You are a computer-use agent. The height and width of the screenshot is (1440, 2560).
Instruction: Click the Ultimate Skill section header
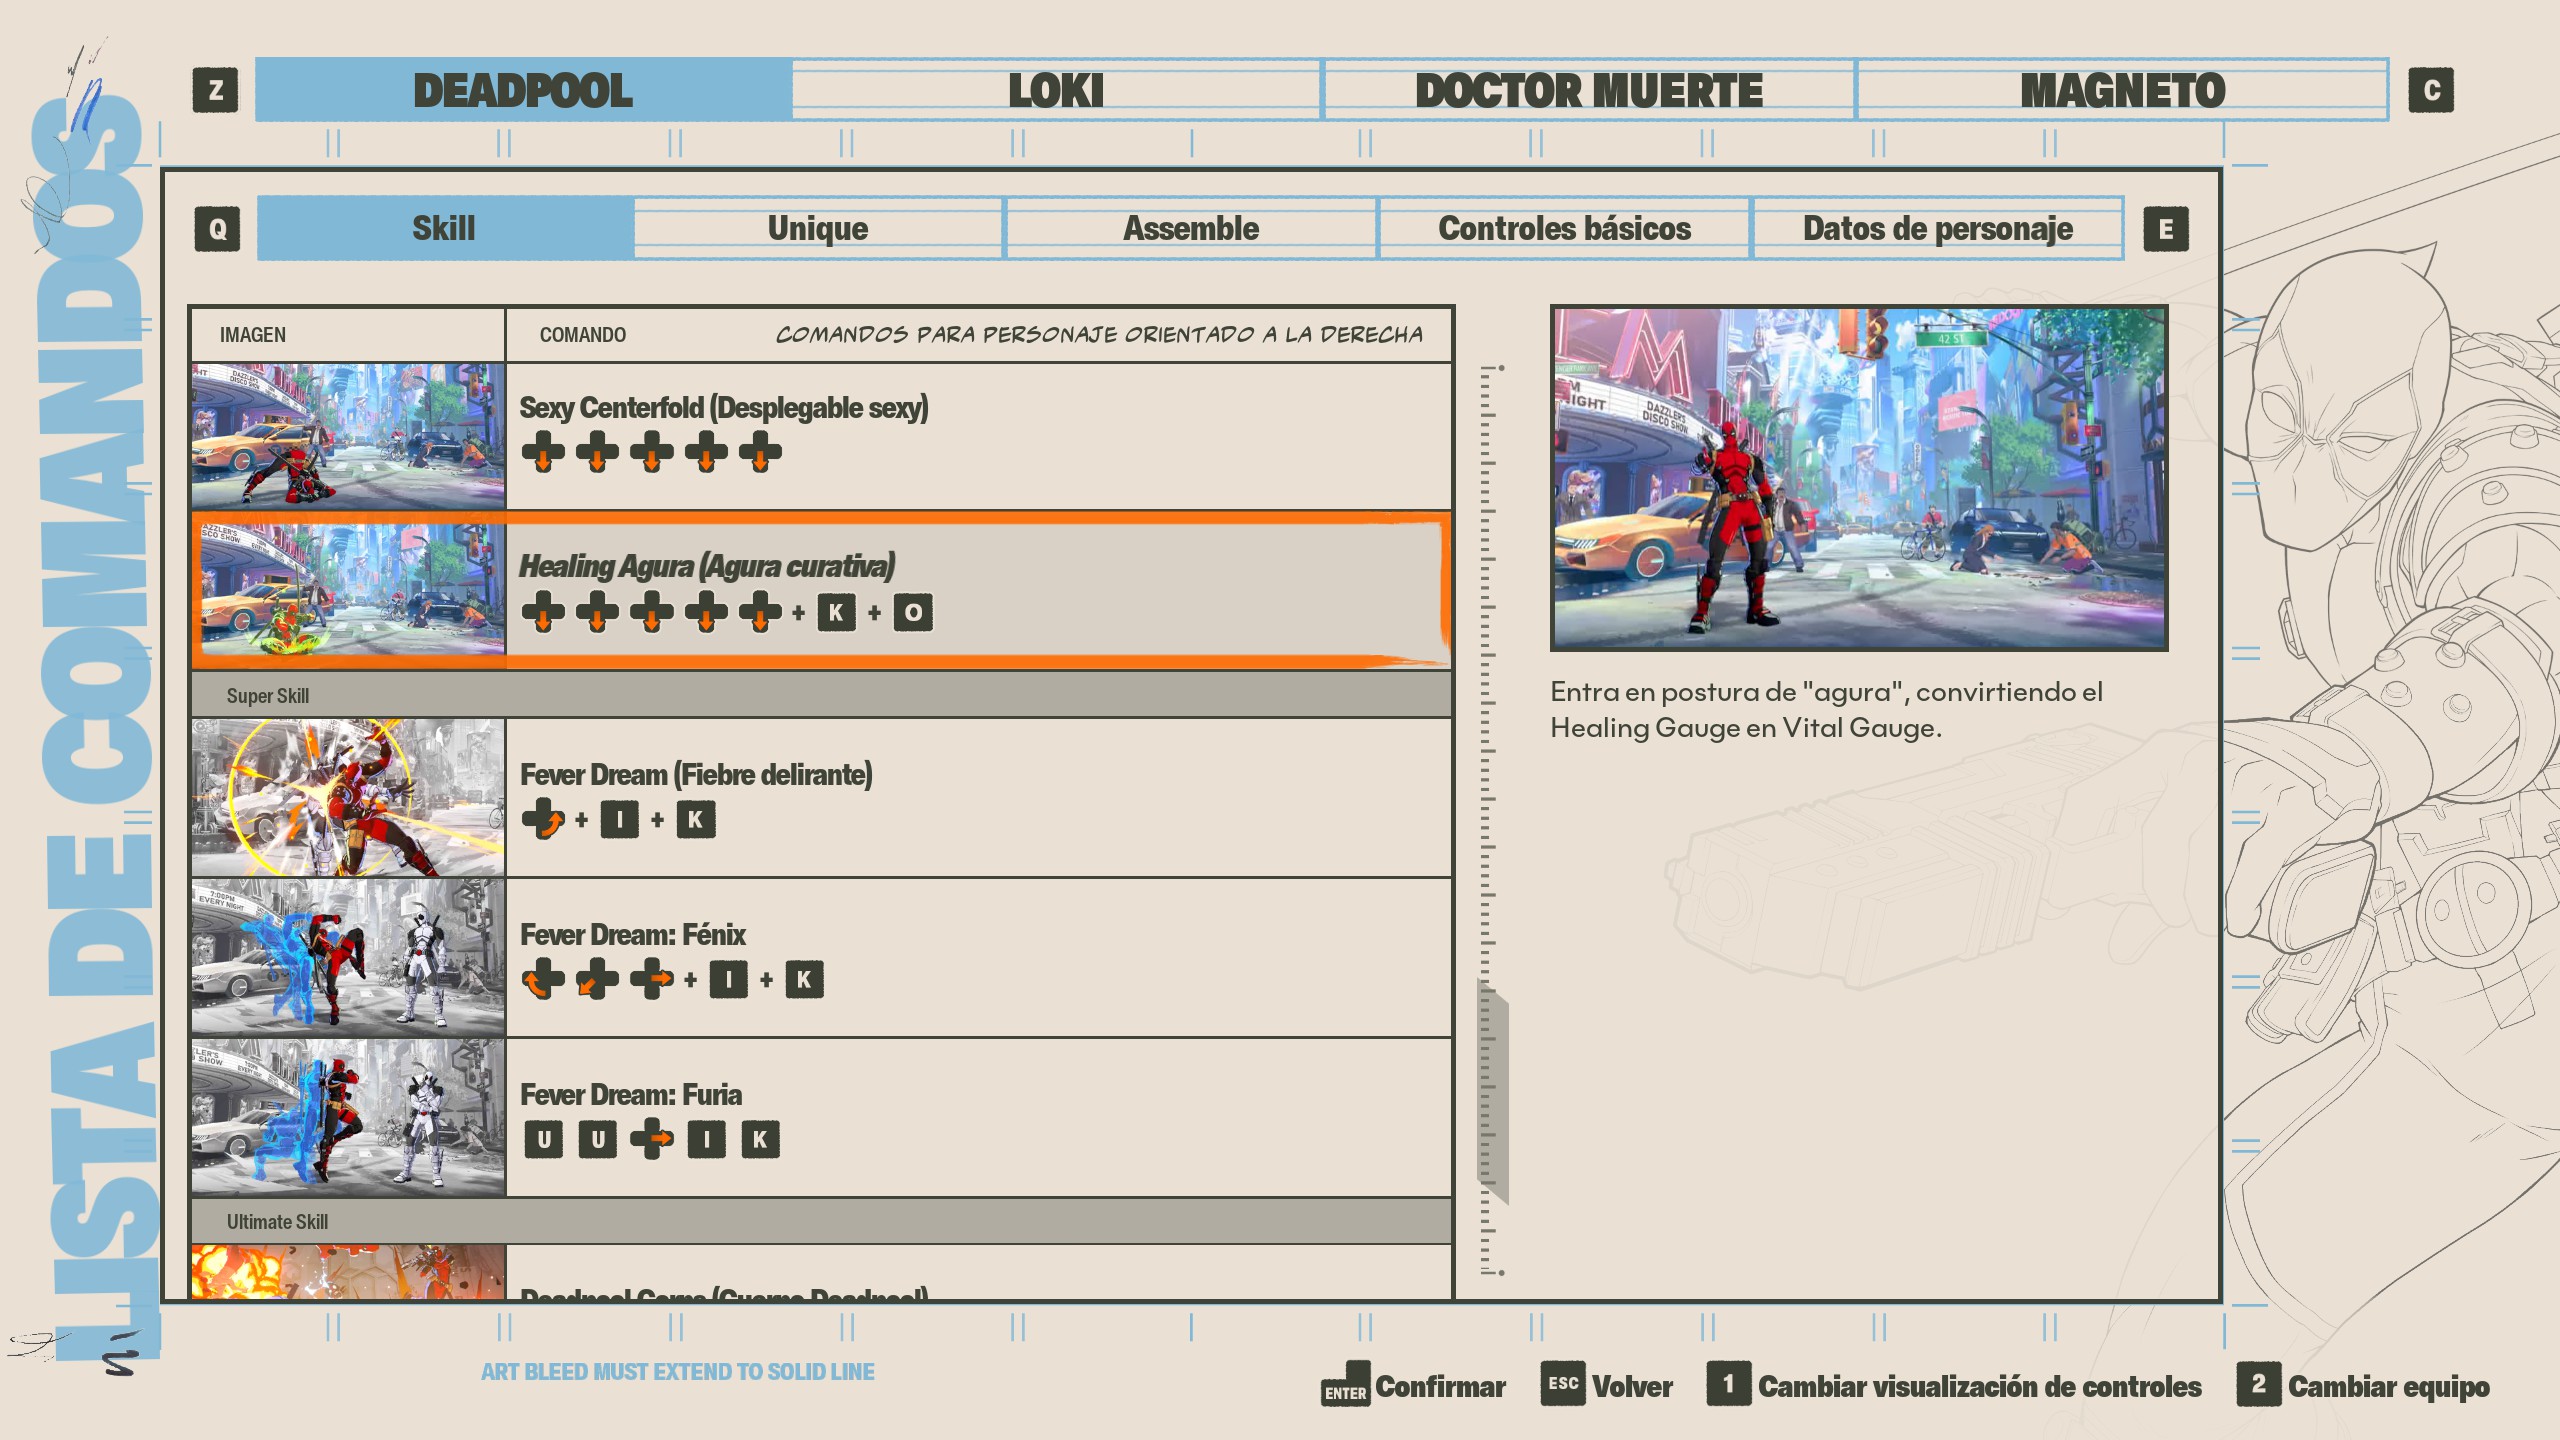click(821, 1221)
